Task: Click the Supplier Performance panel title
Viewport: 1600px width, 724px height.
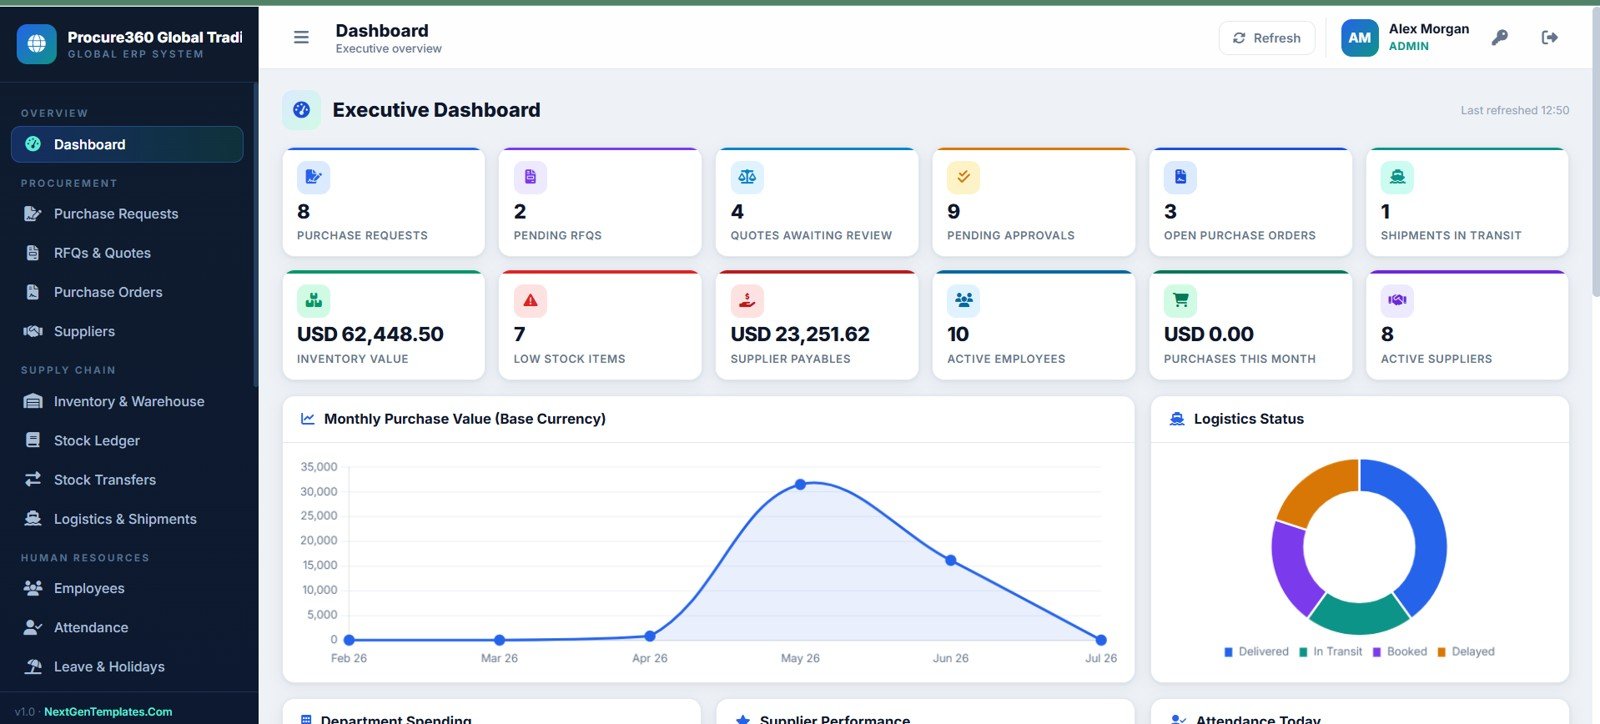Action: click(835, 719)
